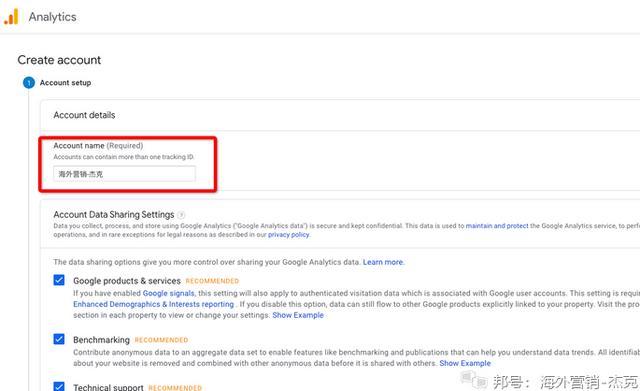Viewport: 640px width, 391px height.
Task: Open help icon beside Account Data Sharing Settings
Action: click(181, 215)
